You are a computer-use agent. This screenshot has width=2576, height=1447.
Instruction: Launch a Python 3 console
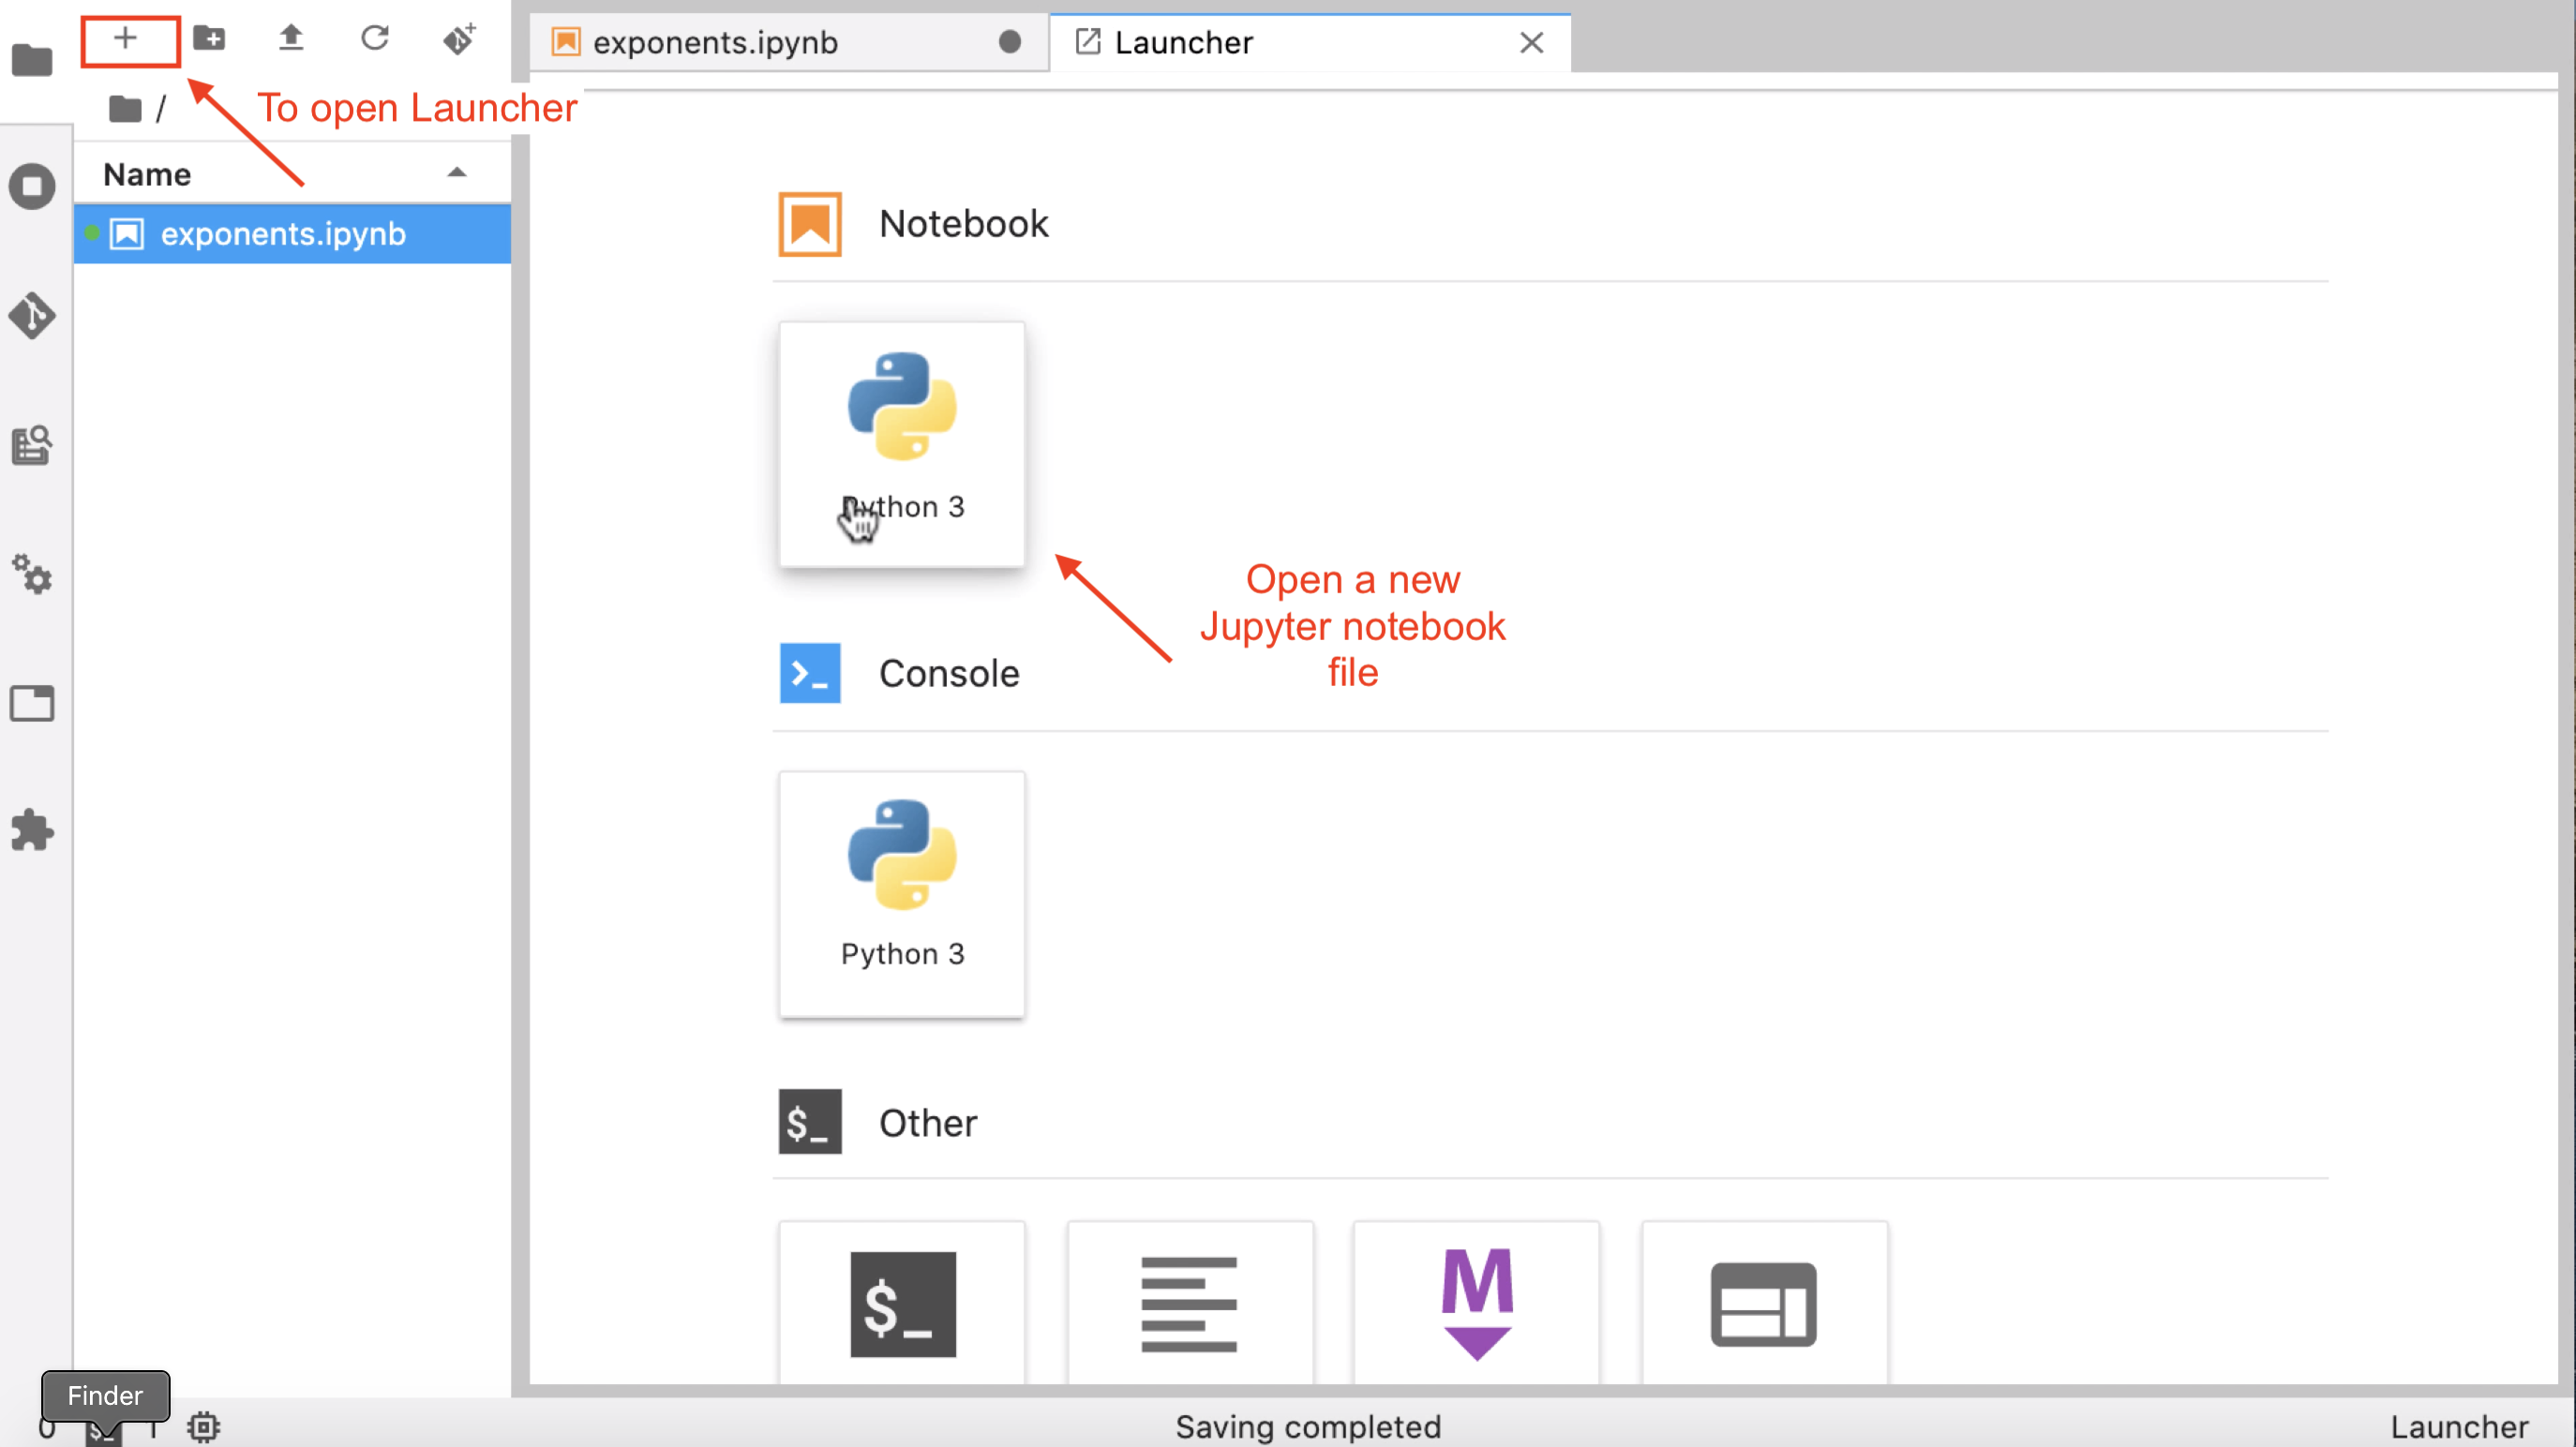(x=902, y=893)
